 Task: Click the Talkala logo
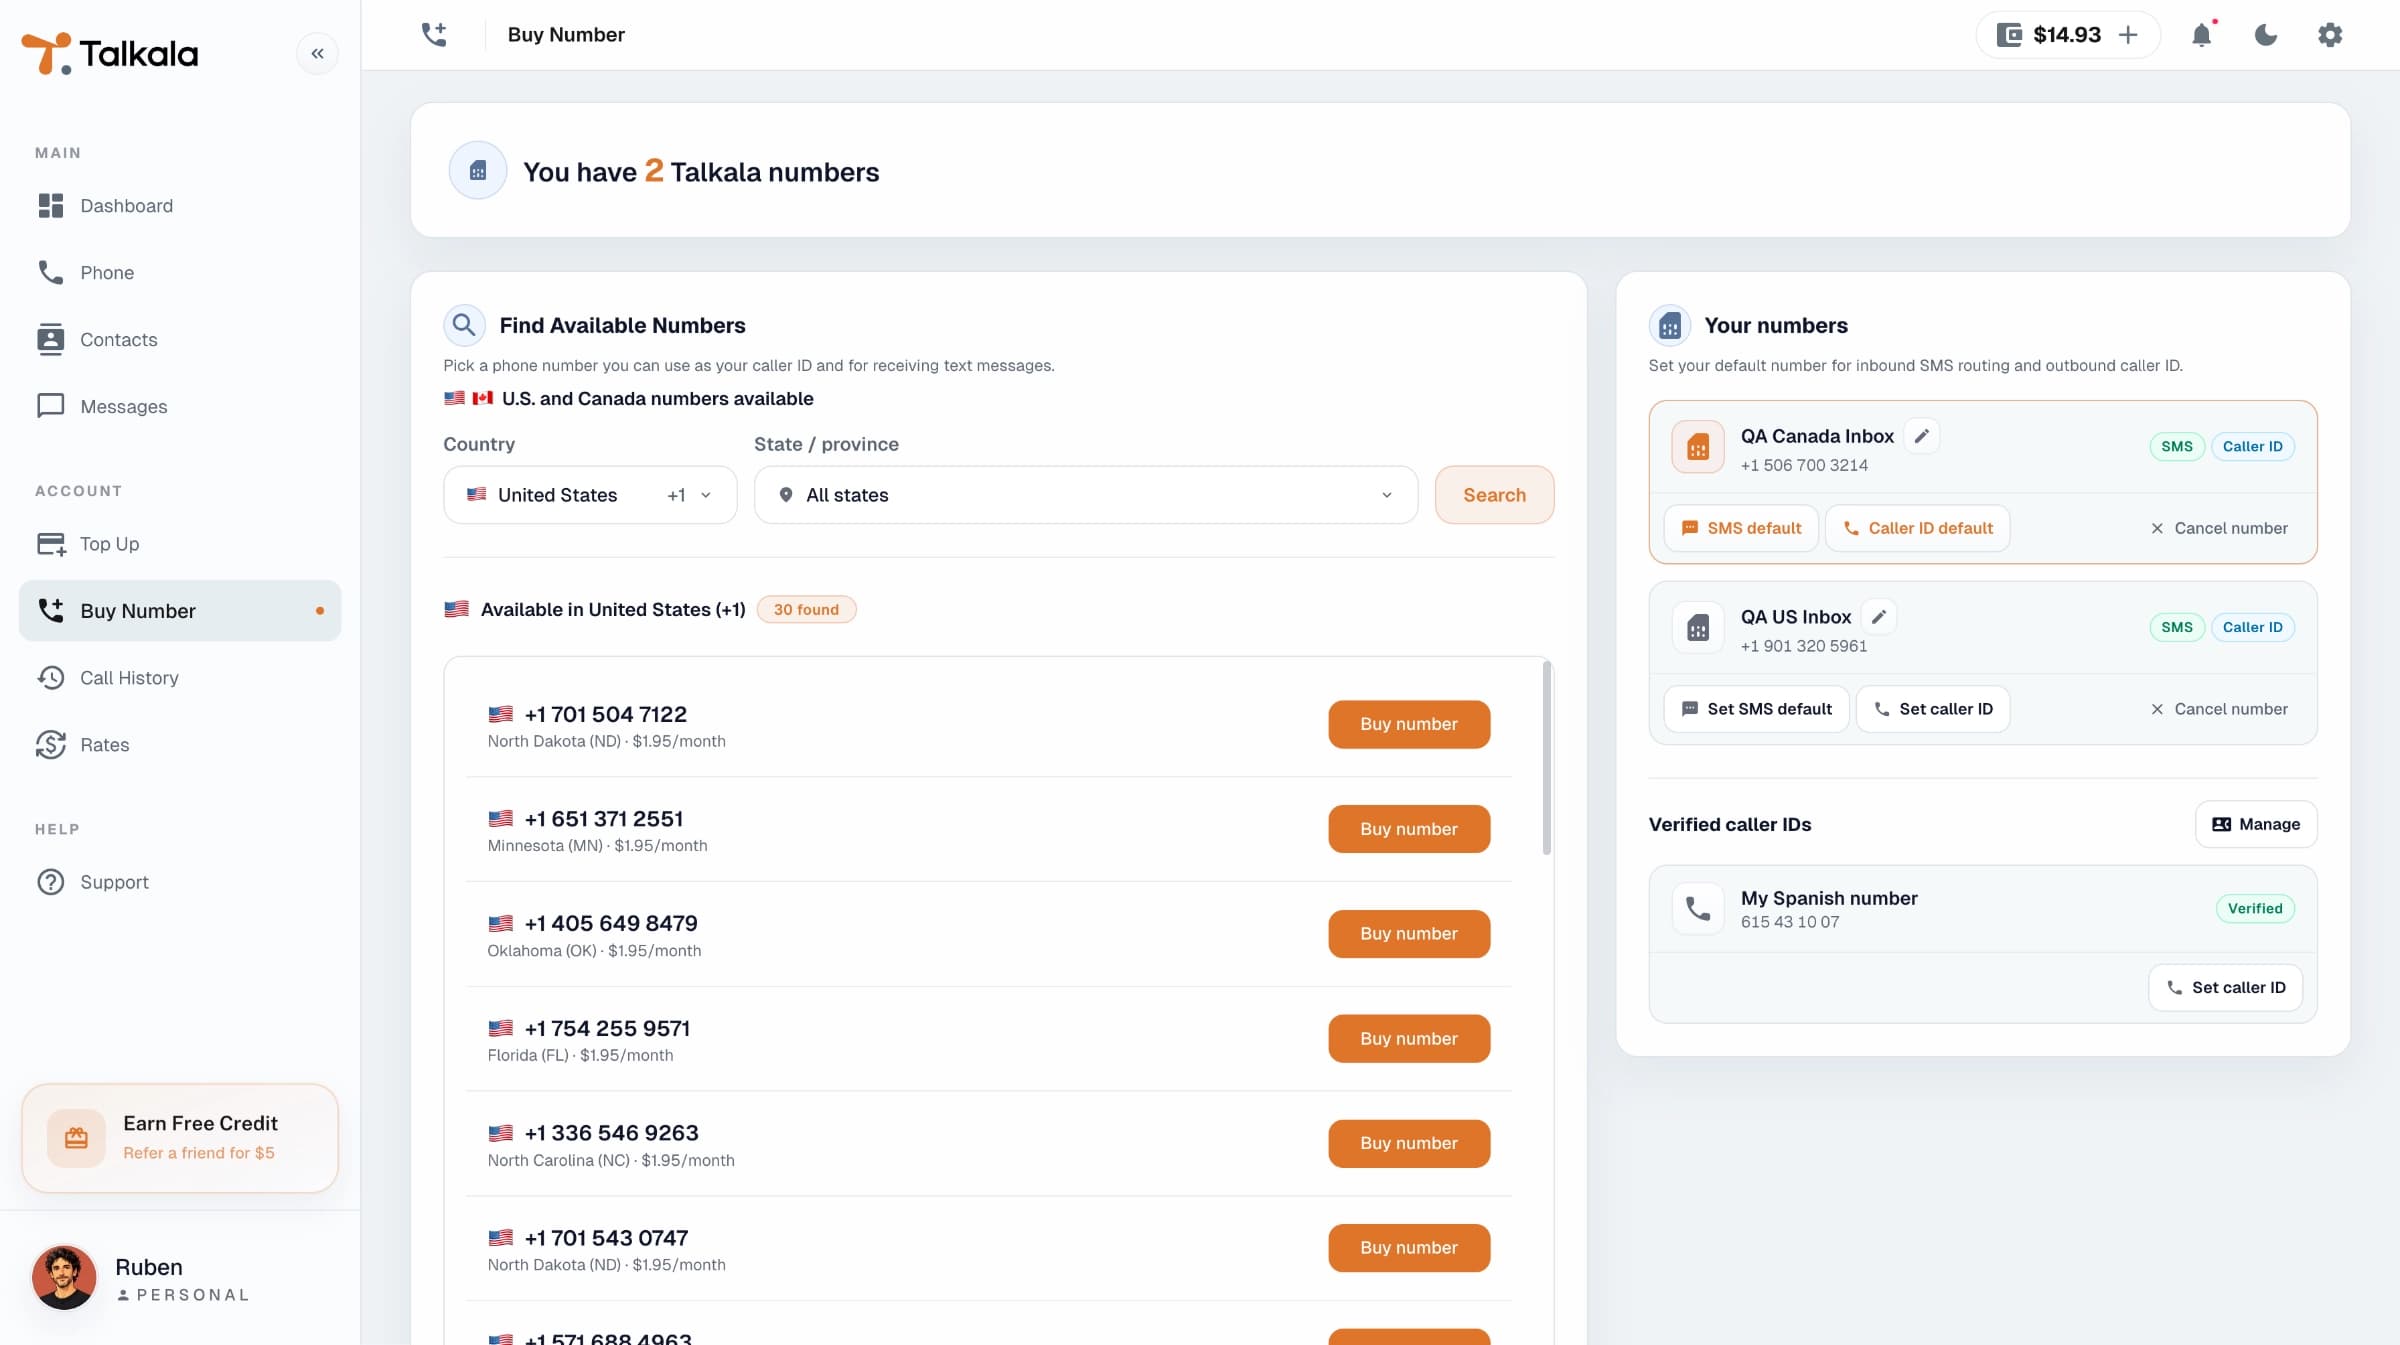[110, 53]
